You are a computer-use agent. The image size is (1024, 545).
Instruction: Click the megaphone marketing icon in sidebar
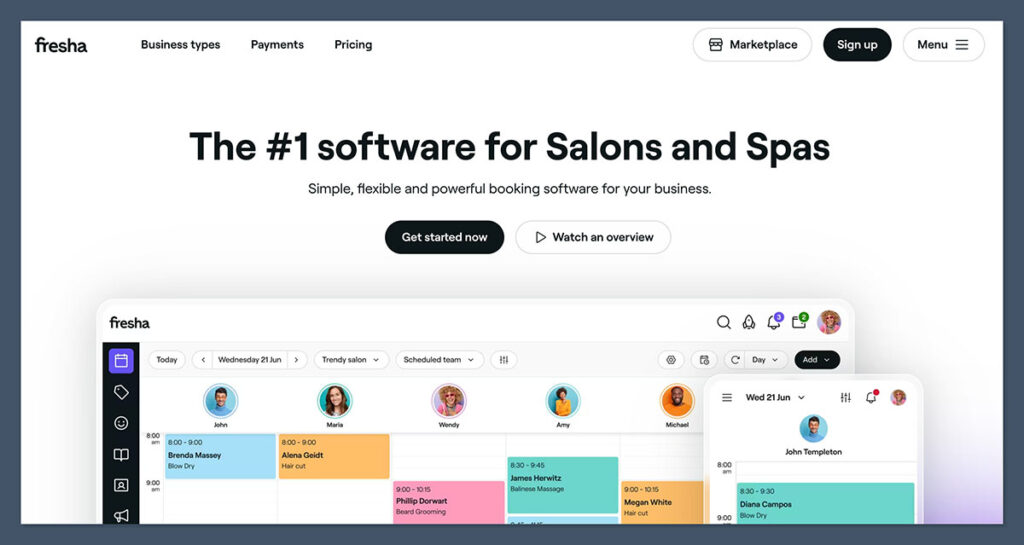[121, 515]
